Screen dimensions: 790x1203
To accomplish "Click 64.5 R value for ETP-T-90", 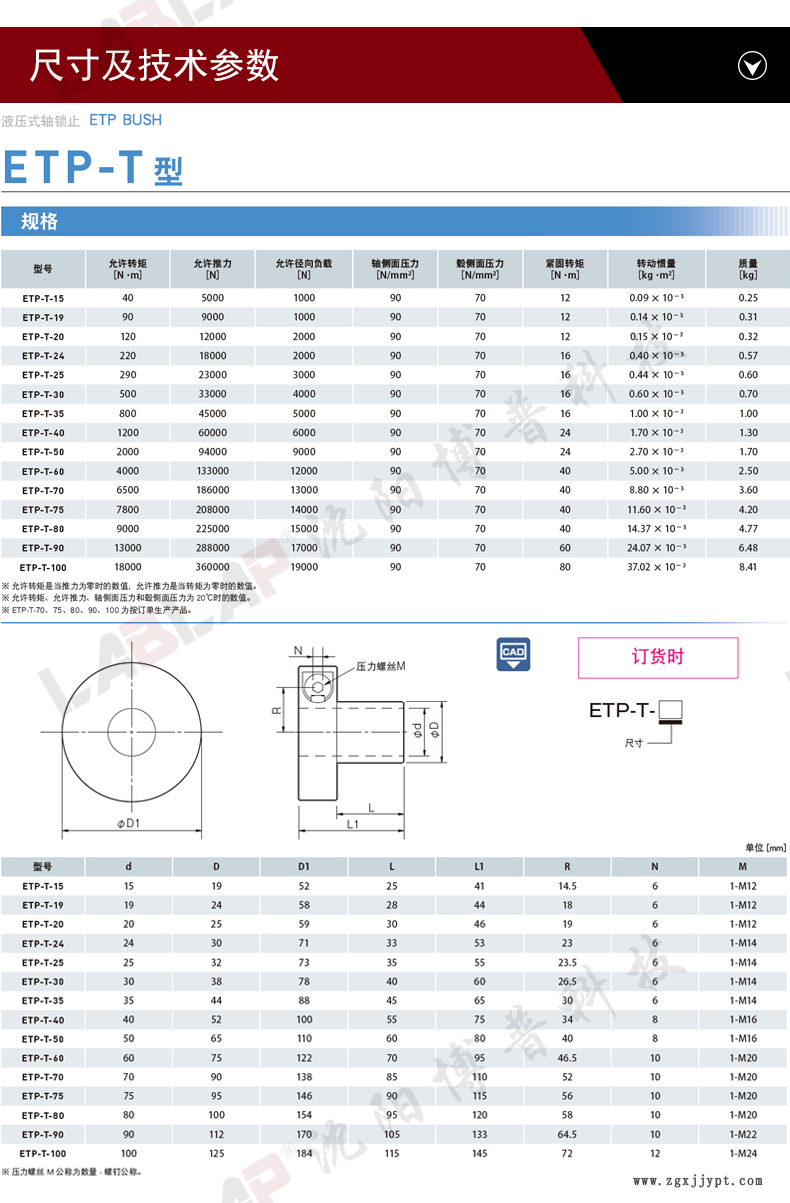I will click(567, 1134).
